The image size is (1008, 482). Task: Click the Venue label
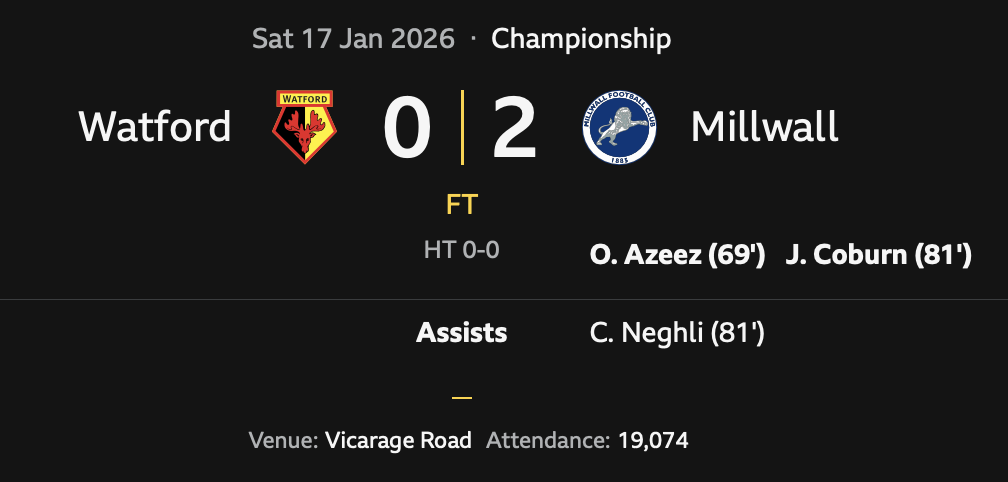(x=283, y=440)
